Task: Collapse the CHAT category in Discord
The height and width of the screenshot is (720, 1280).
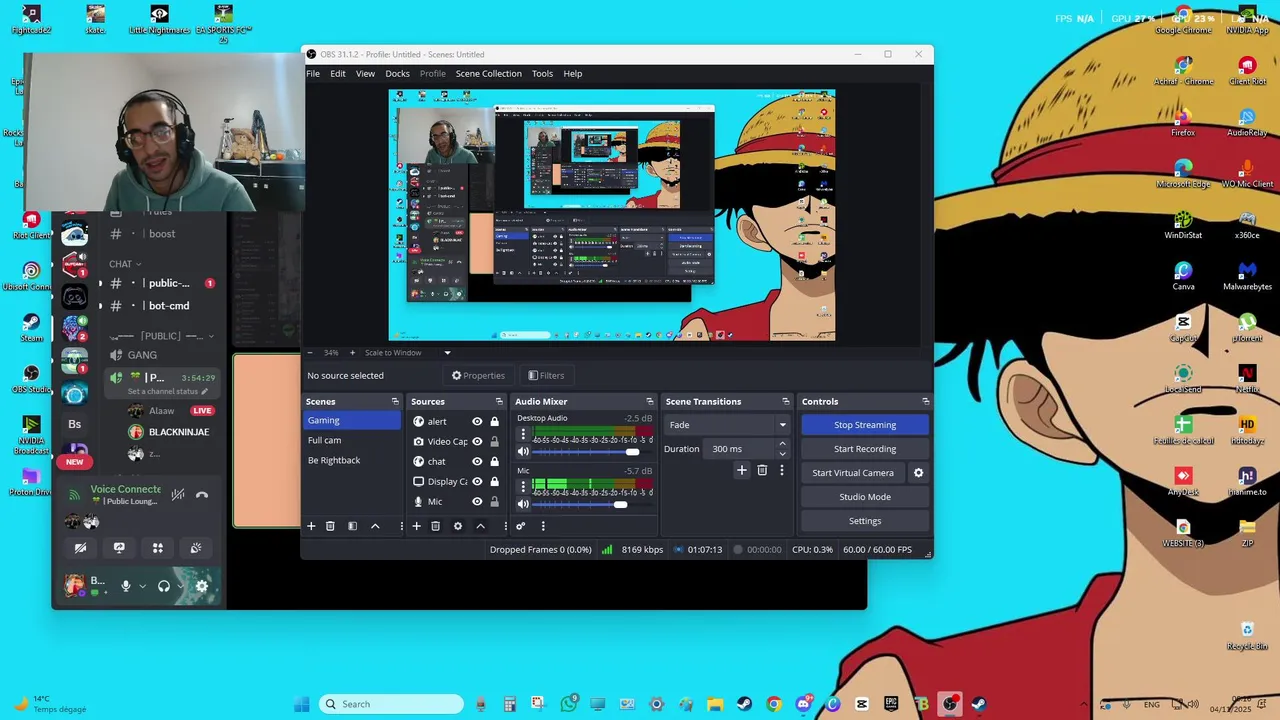Action: point(125,264)
